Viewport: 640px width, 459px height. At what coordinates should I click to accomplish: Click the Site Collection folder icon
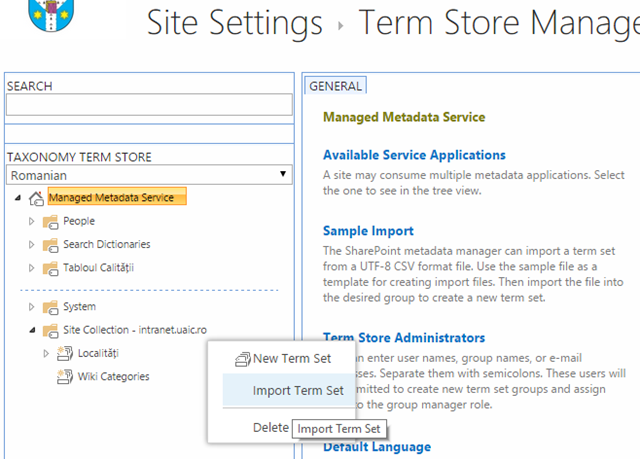coord(50,330)
